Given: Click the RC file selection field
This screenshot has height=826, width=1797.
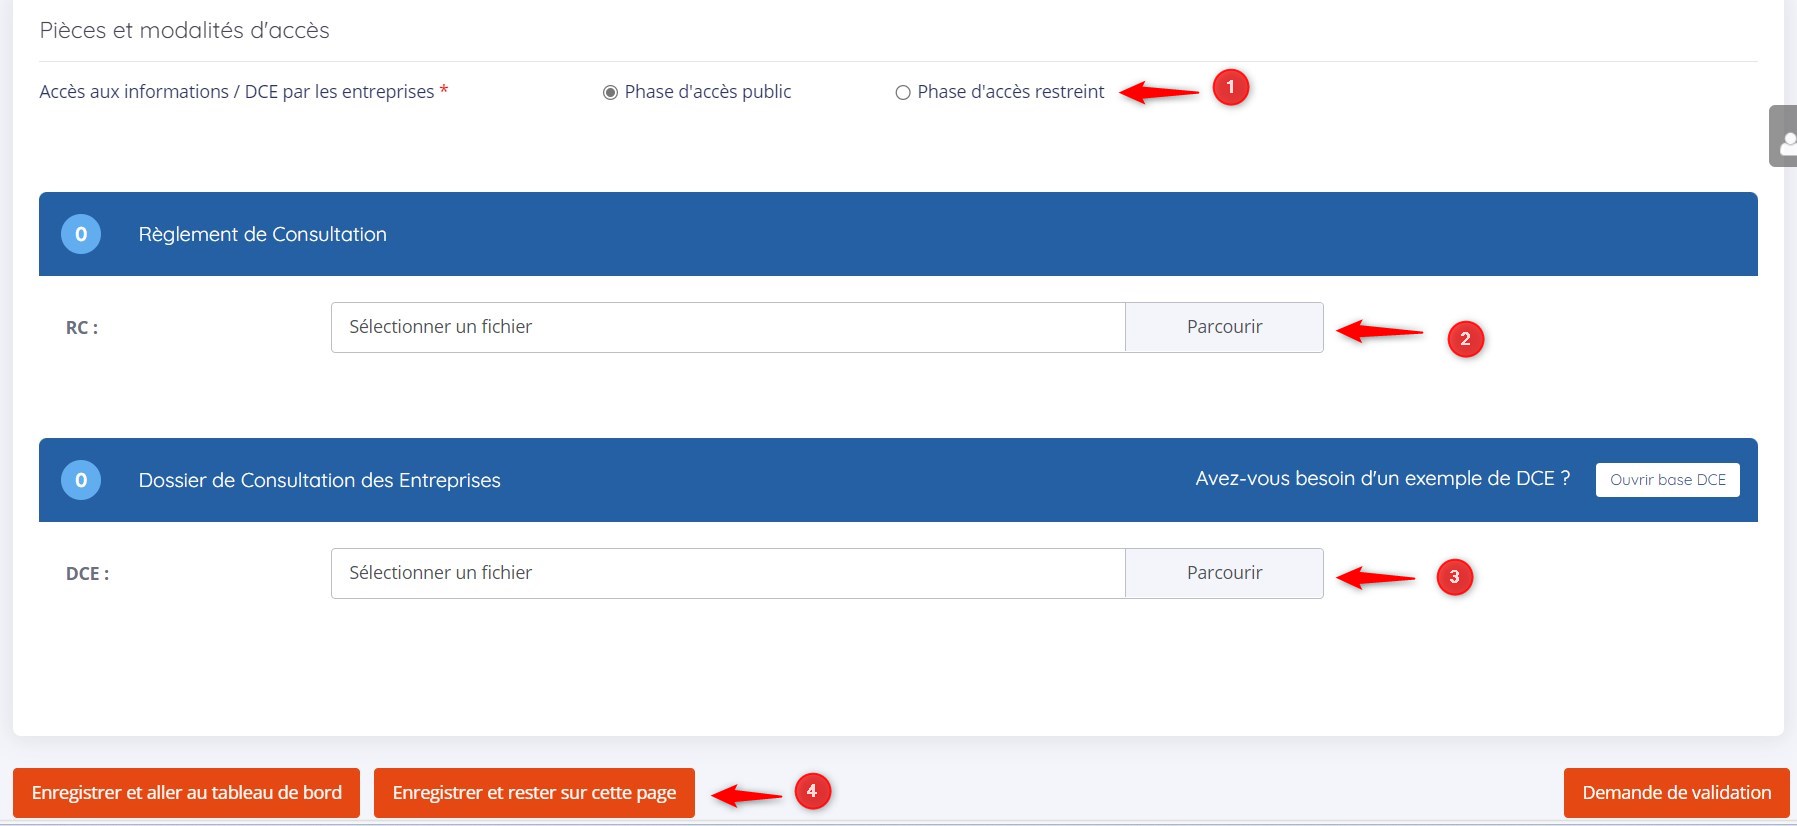Looking at the screenshot, I should click(727, 327).
